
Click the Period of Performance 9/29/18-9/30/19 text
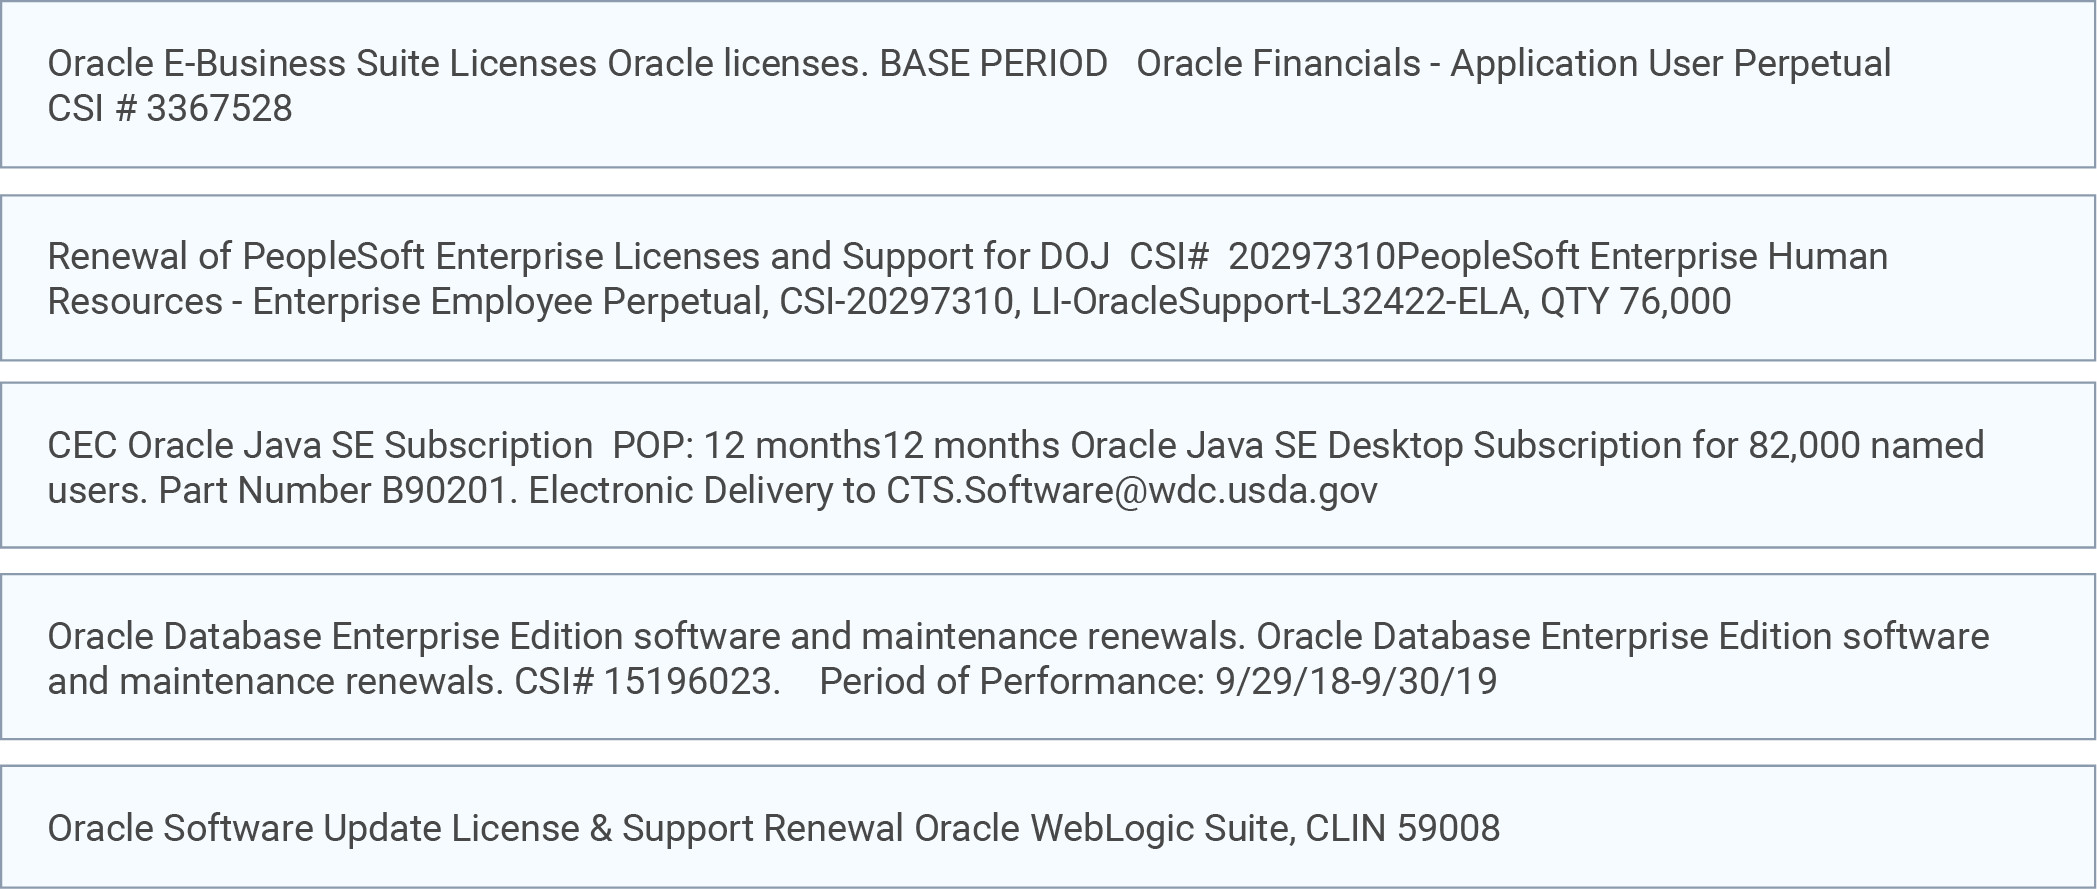1158,681
